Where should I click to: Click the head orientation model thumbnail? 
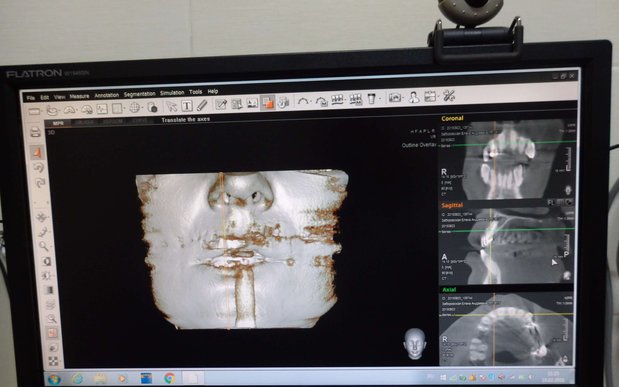[415, 344]
